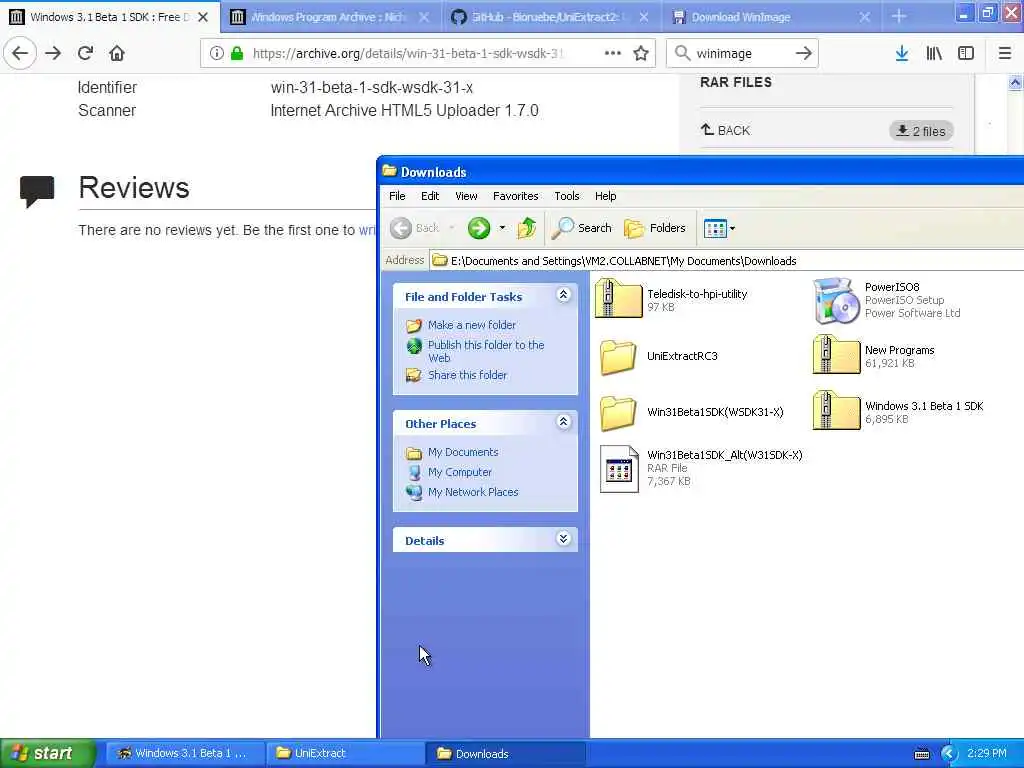Expand hidden system tray icons
The image size is (1024, 768).
point(948,754)
